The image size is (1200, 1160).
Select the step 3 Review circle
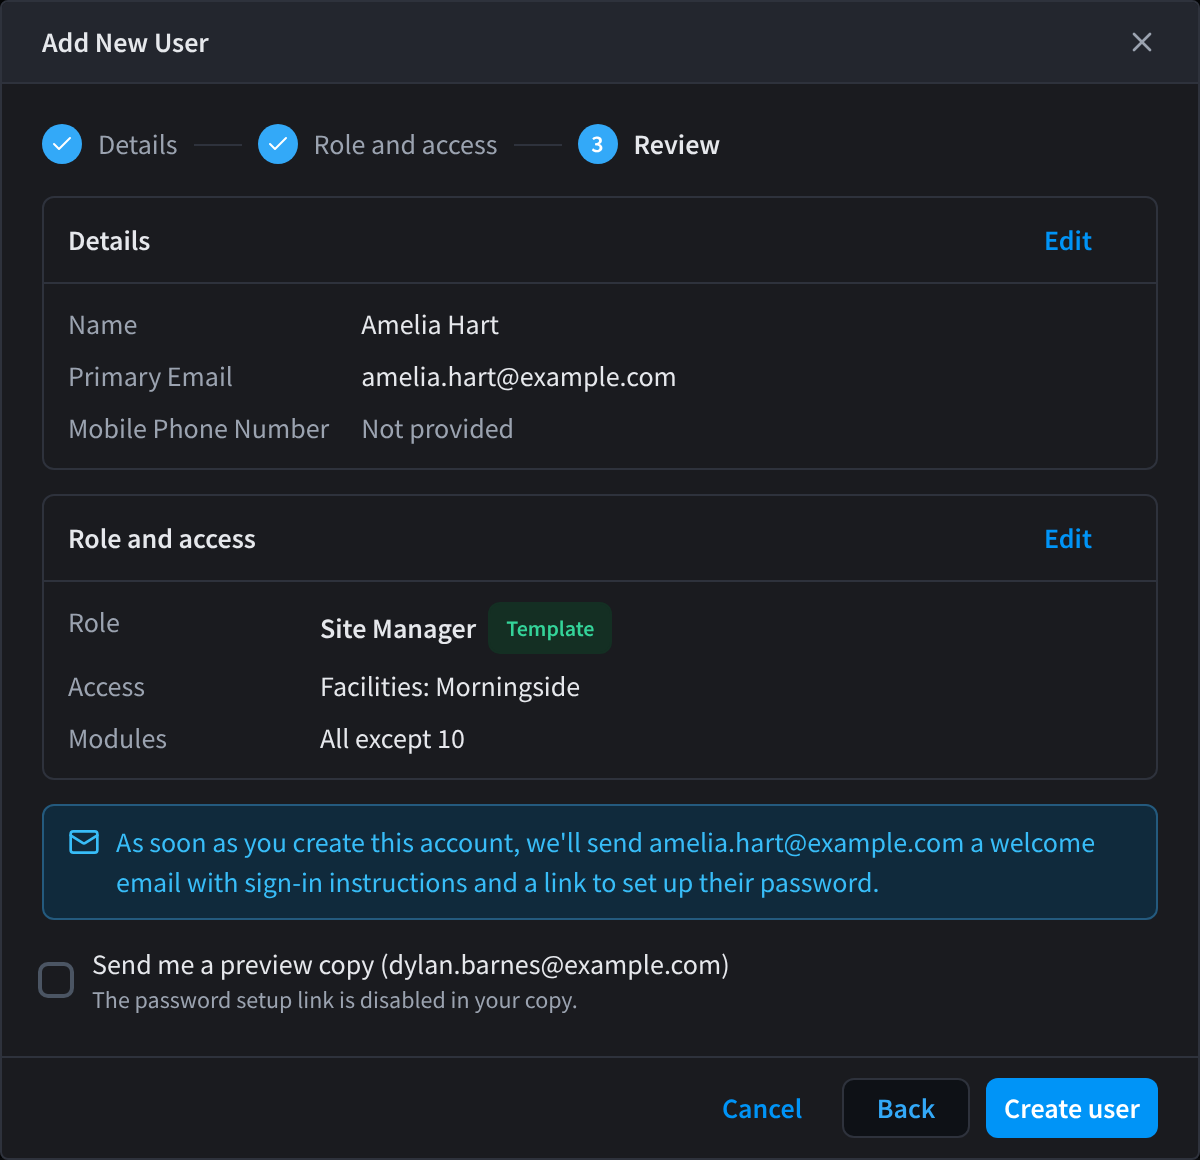[x=598, y=144]
